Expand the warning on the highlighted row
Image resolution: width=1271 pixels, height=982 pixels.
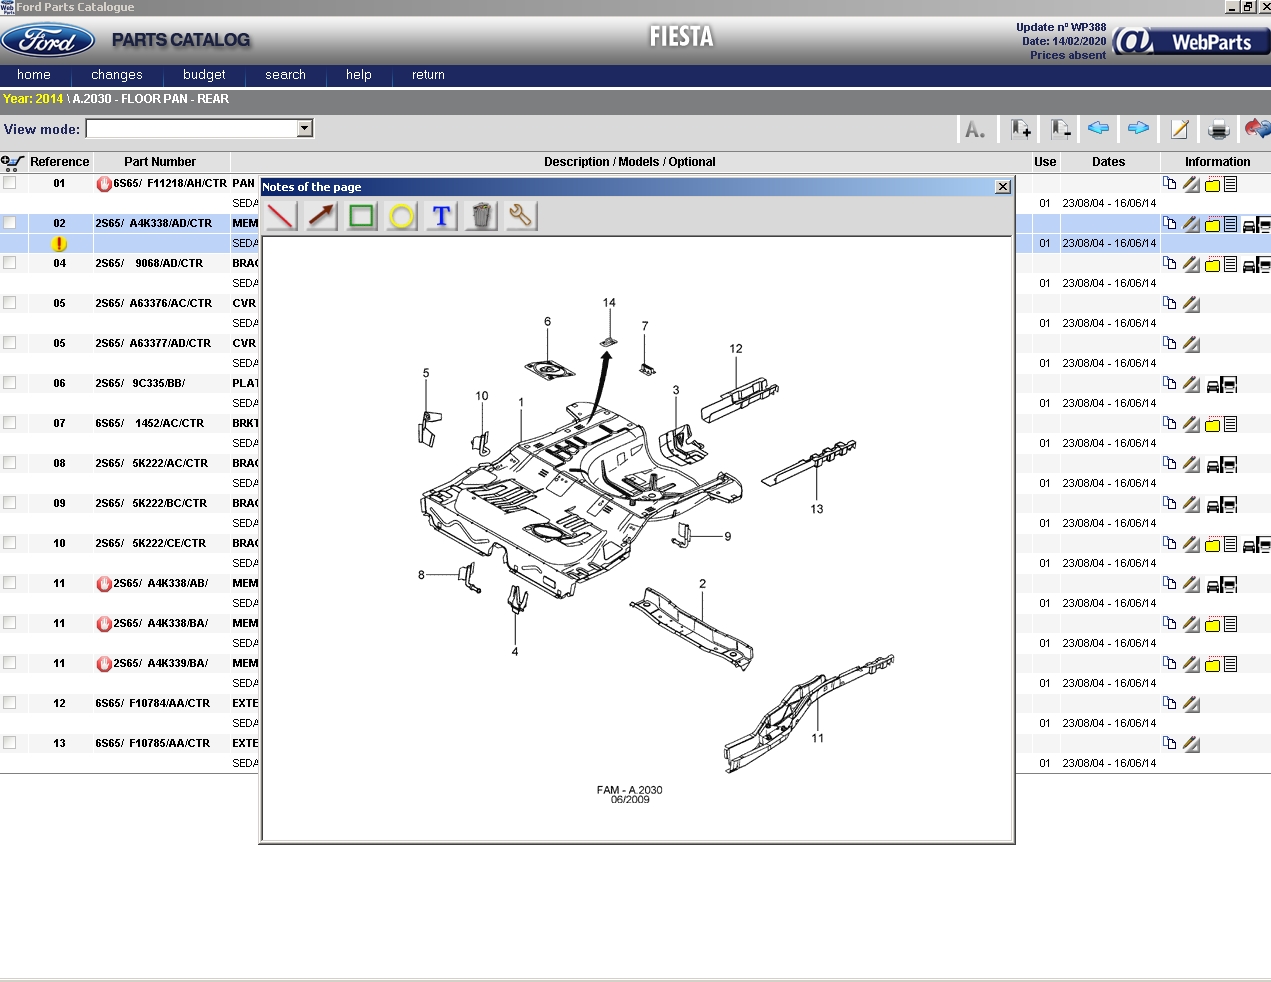pos(58,243)
